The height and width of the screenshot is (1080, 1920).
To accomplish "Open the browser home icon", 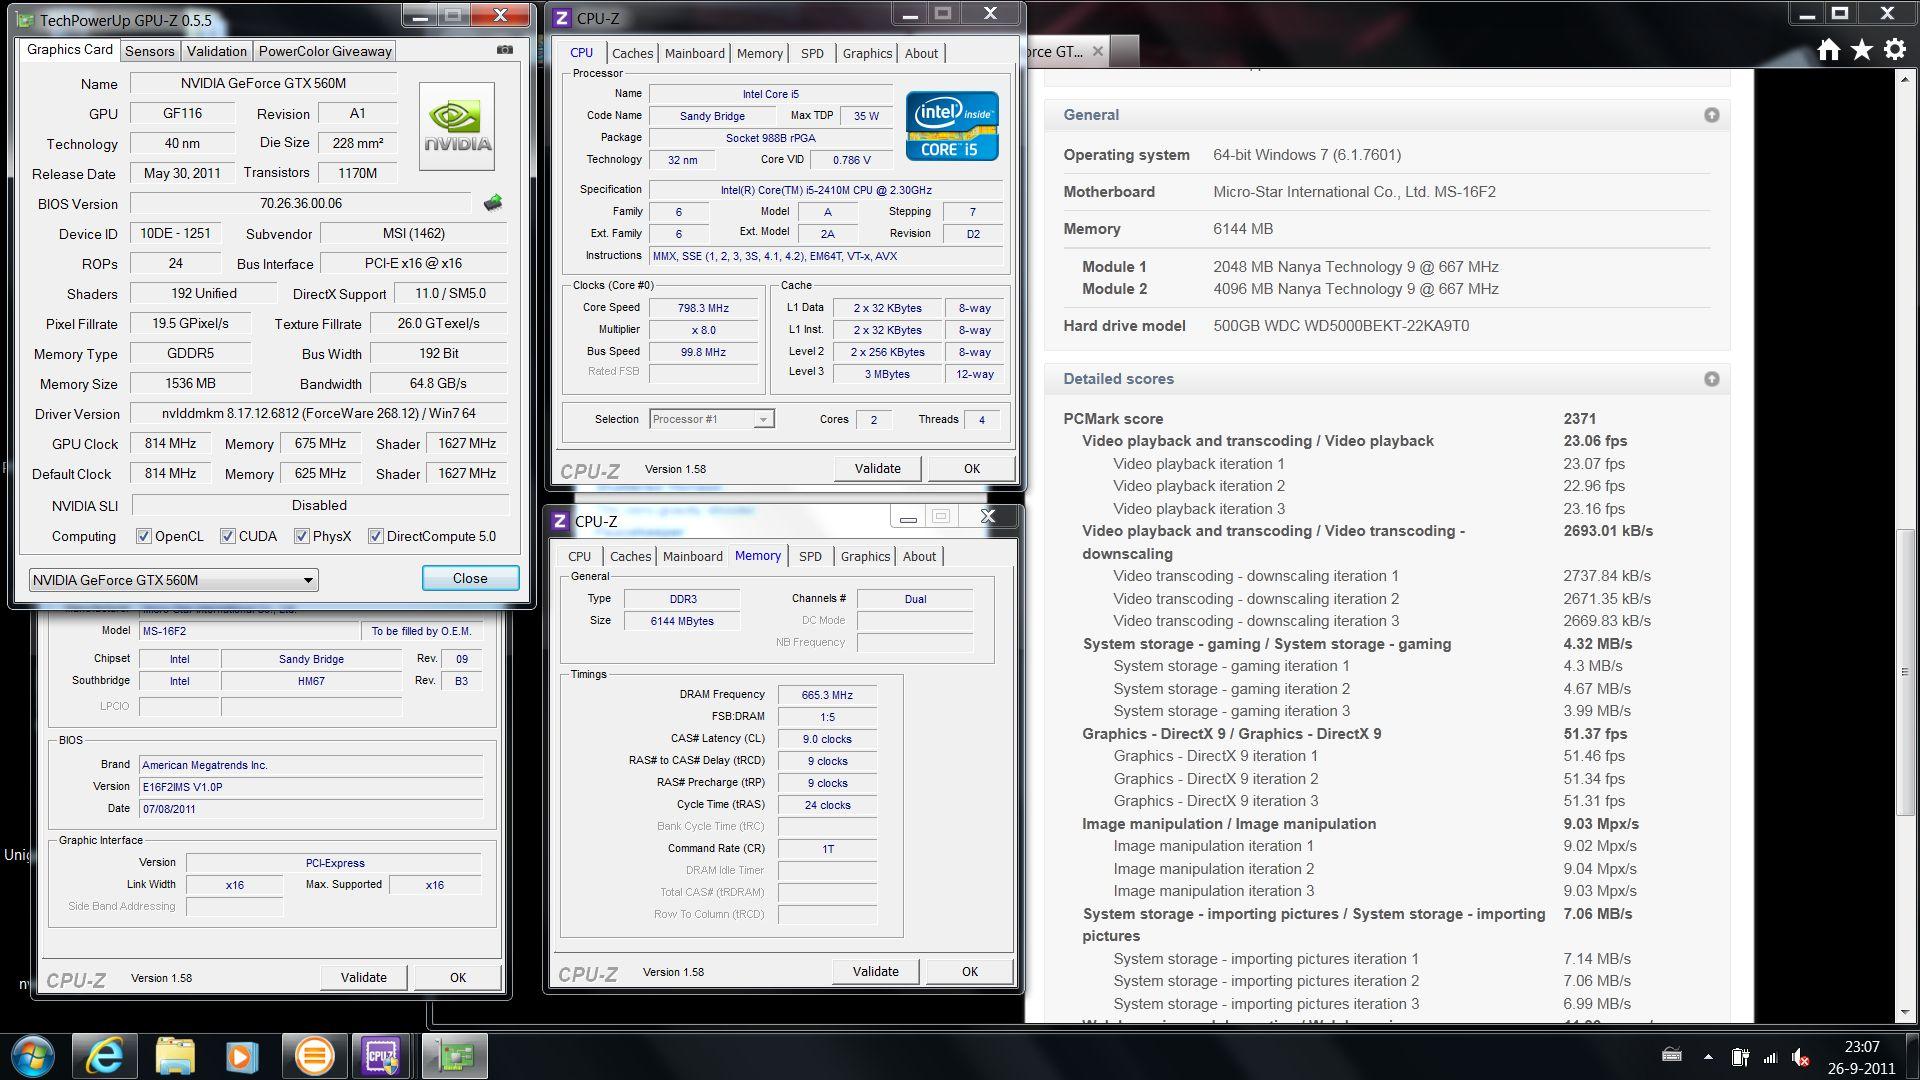I will pos(1829,50).
